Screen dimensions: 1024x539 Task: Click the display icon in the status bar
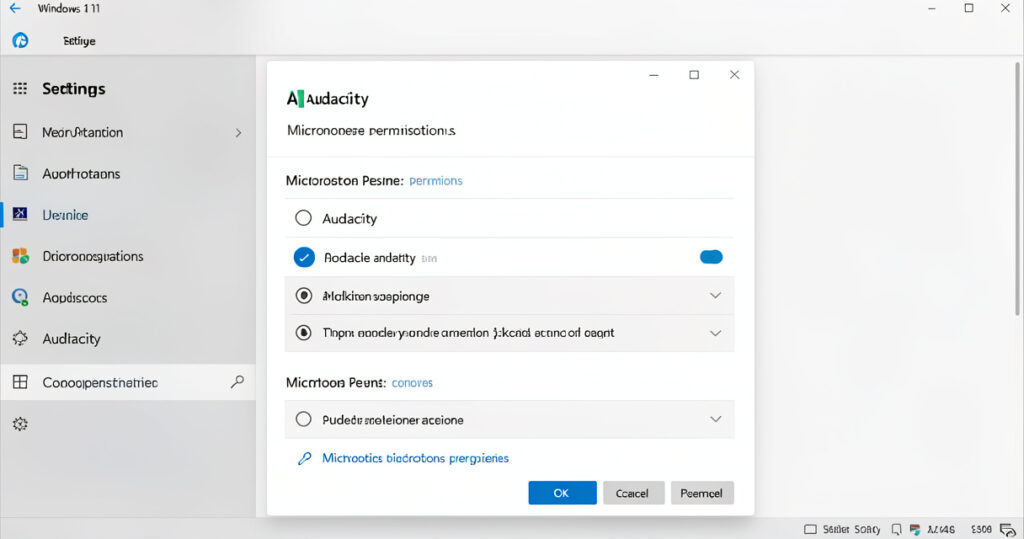(x=810, y=529)
